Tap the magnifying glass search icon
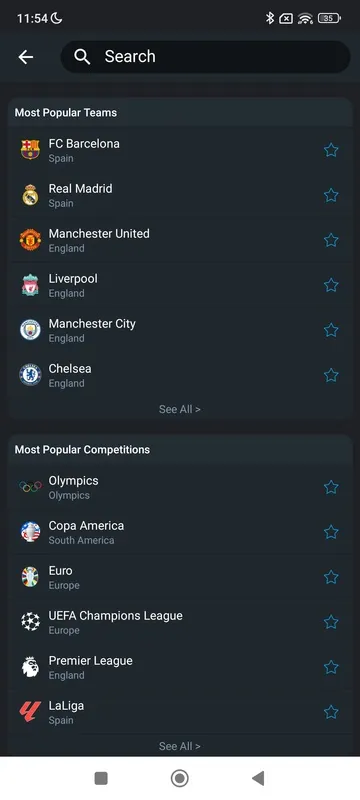Image resolution: width=360 pixels, height=800 pixels. coord(82,57)
